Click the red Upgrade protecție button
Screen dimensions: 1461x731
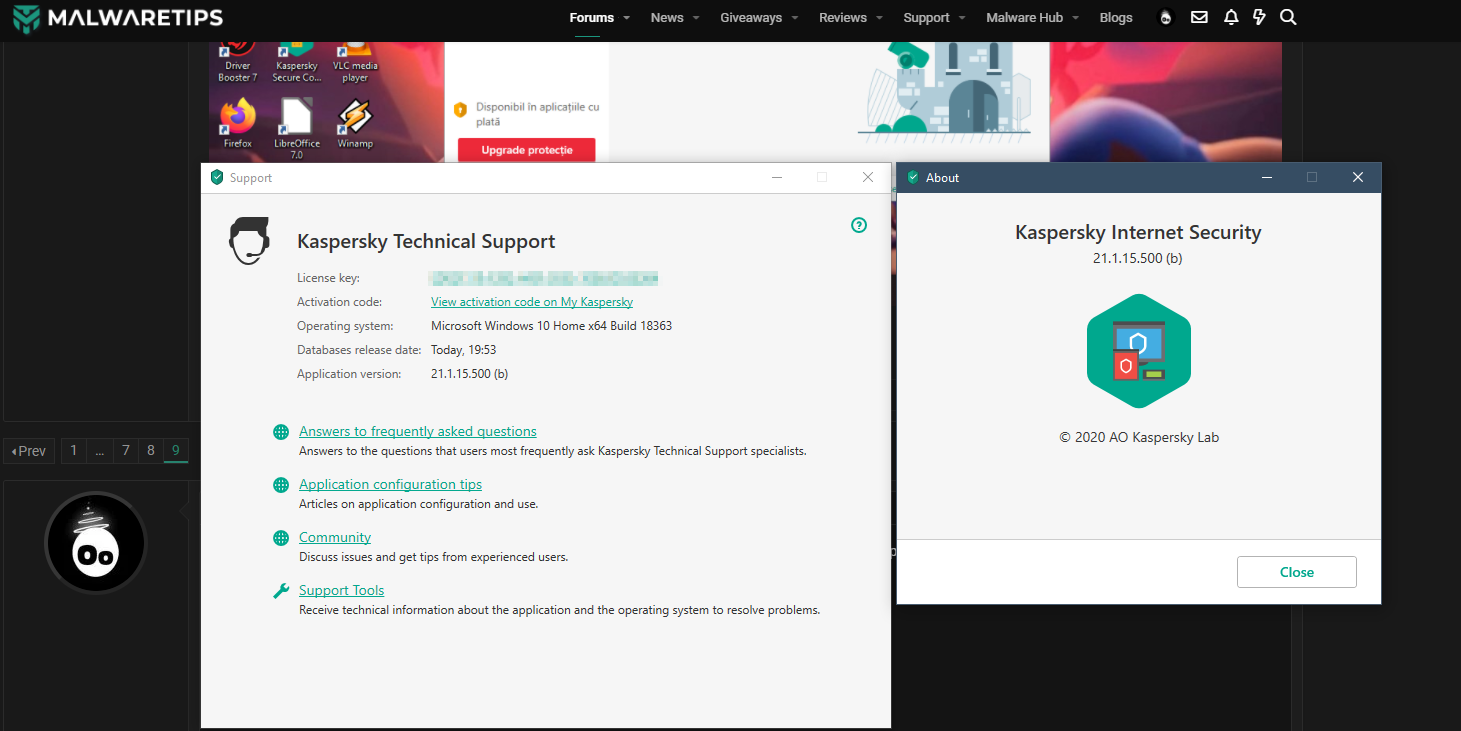(527, 150)
